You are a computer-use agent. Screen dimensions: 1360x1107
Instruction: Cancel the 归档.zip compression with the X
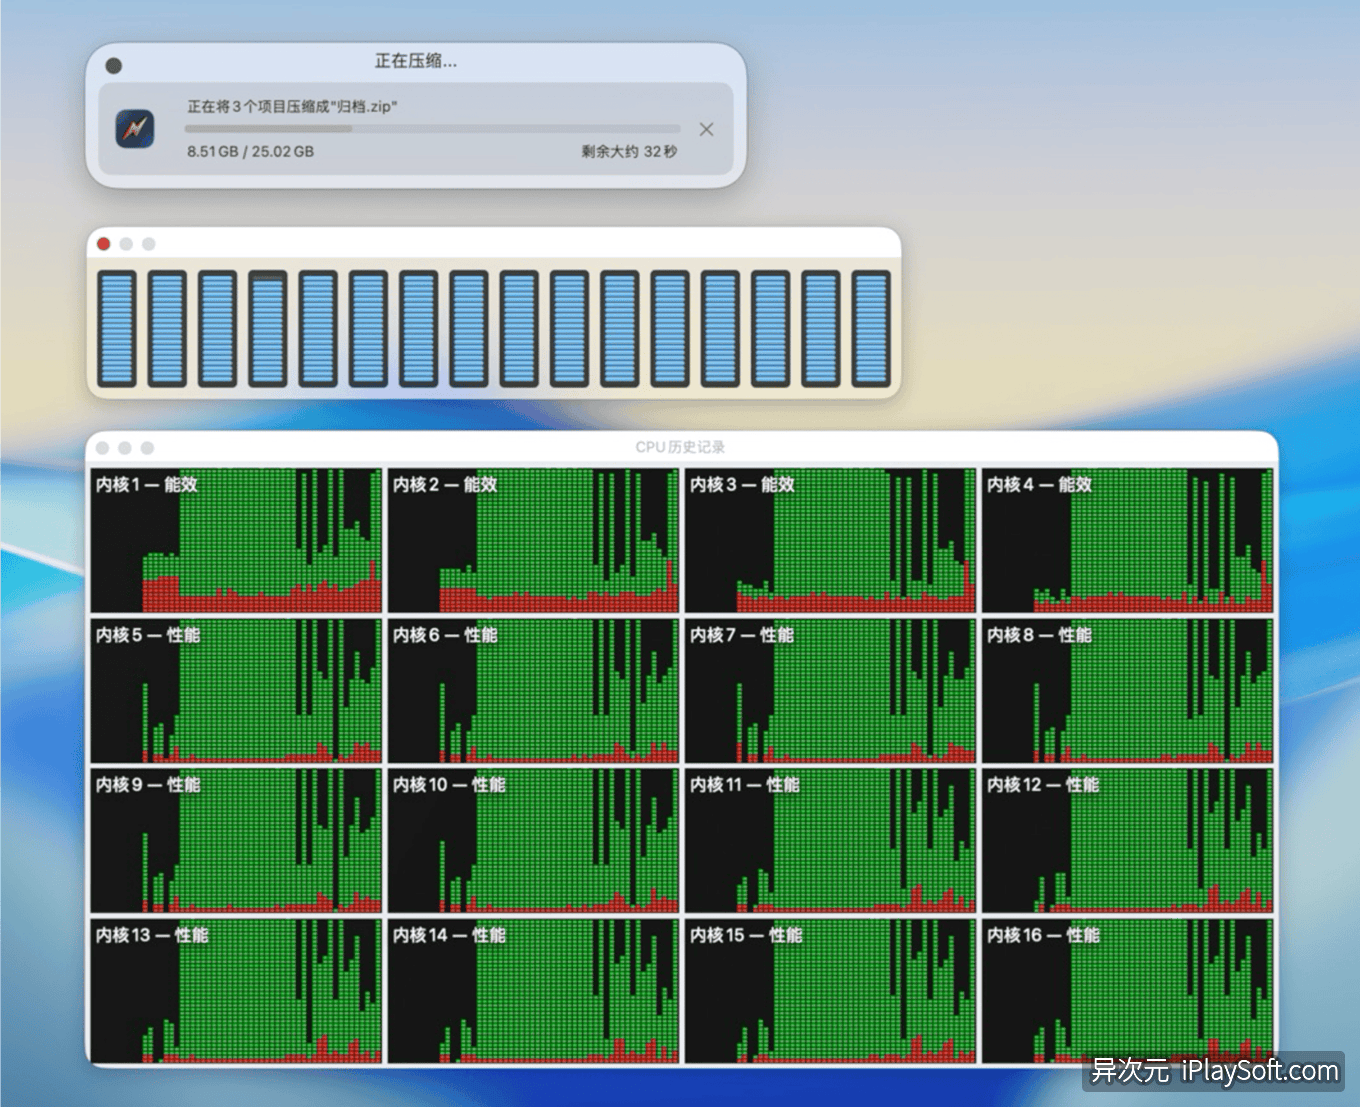tap(706, 129)
